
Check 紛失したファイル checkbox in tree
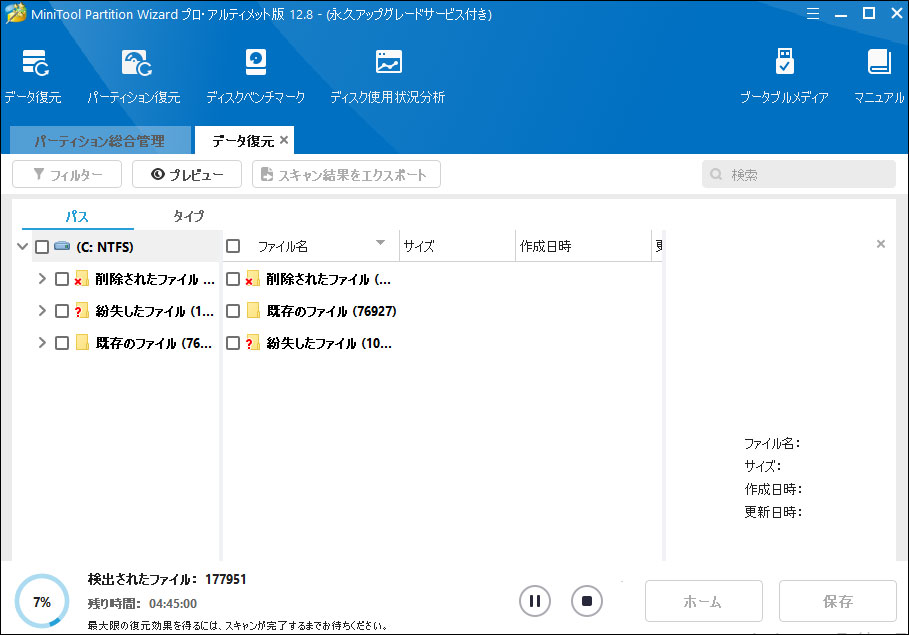[62, 311]
